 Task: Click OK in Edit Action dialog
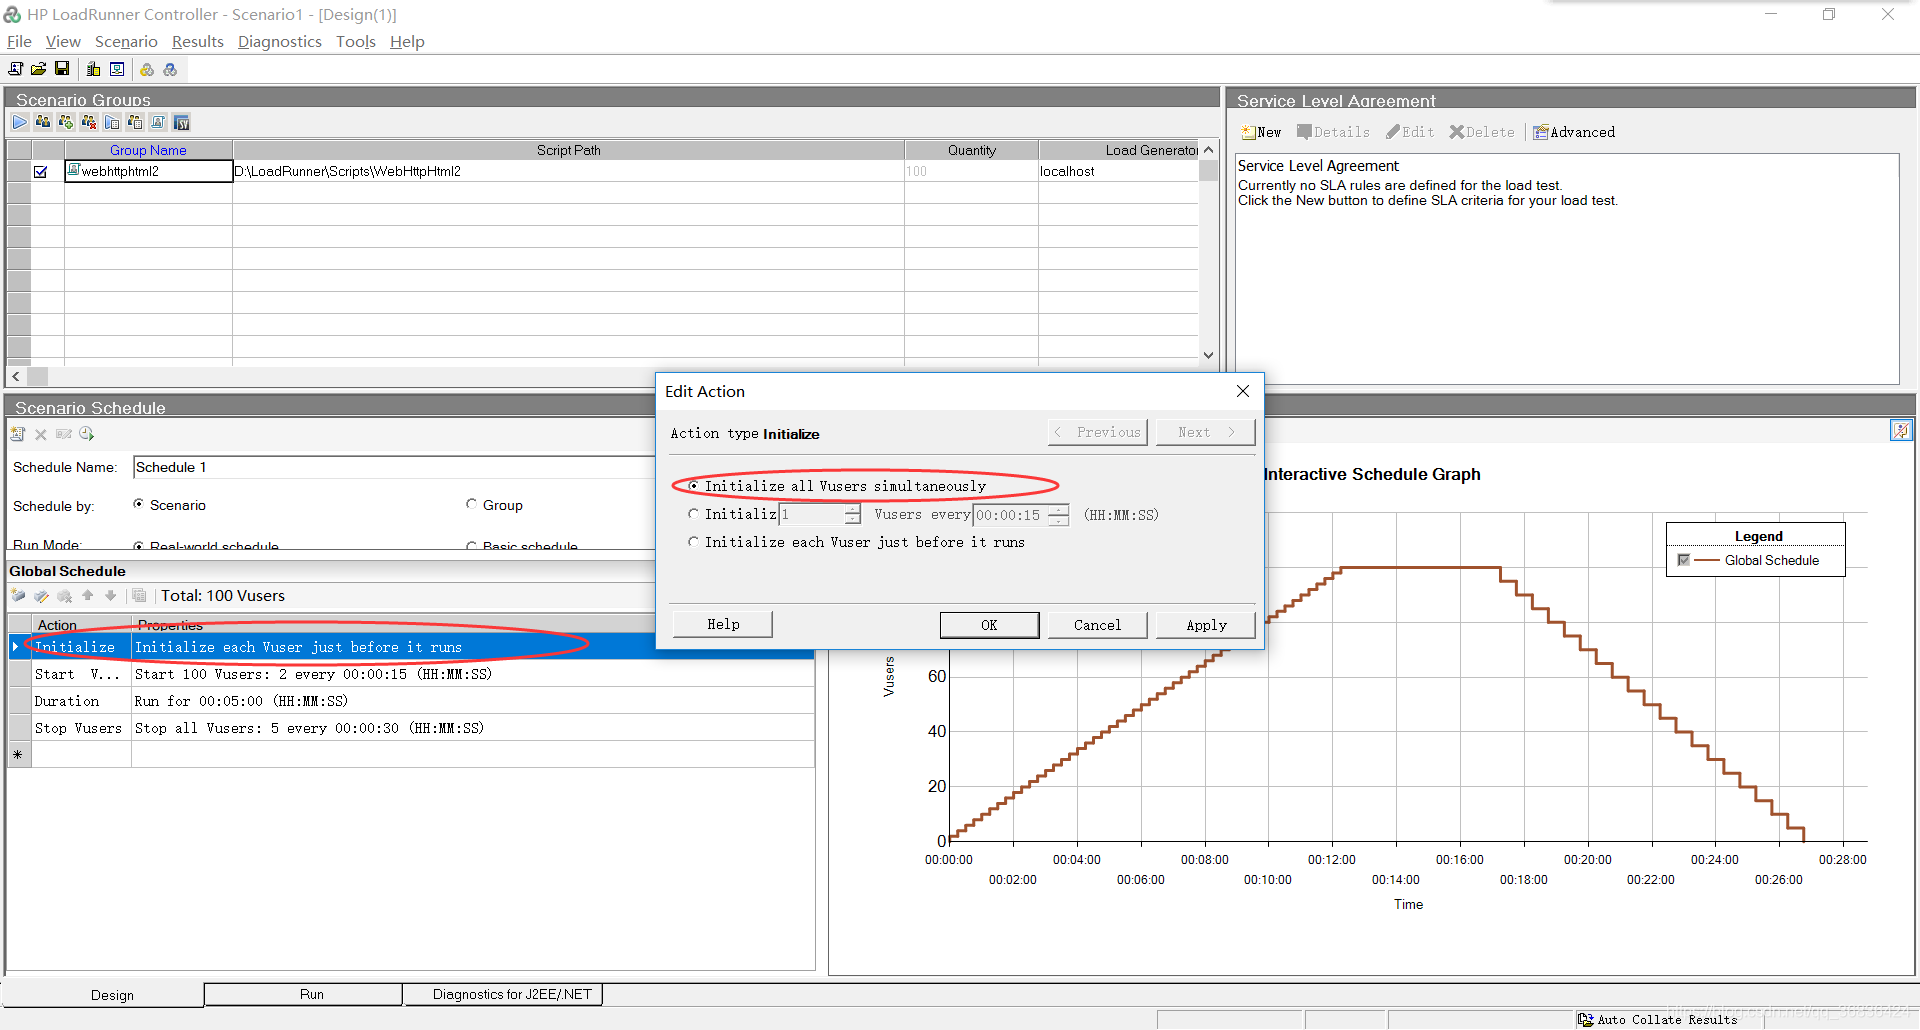coord(989,625)
